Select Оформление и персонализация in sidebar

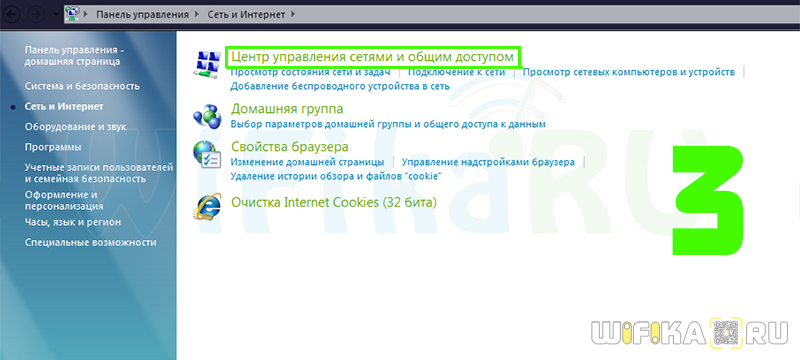click(x=64, y=200)
